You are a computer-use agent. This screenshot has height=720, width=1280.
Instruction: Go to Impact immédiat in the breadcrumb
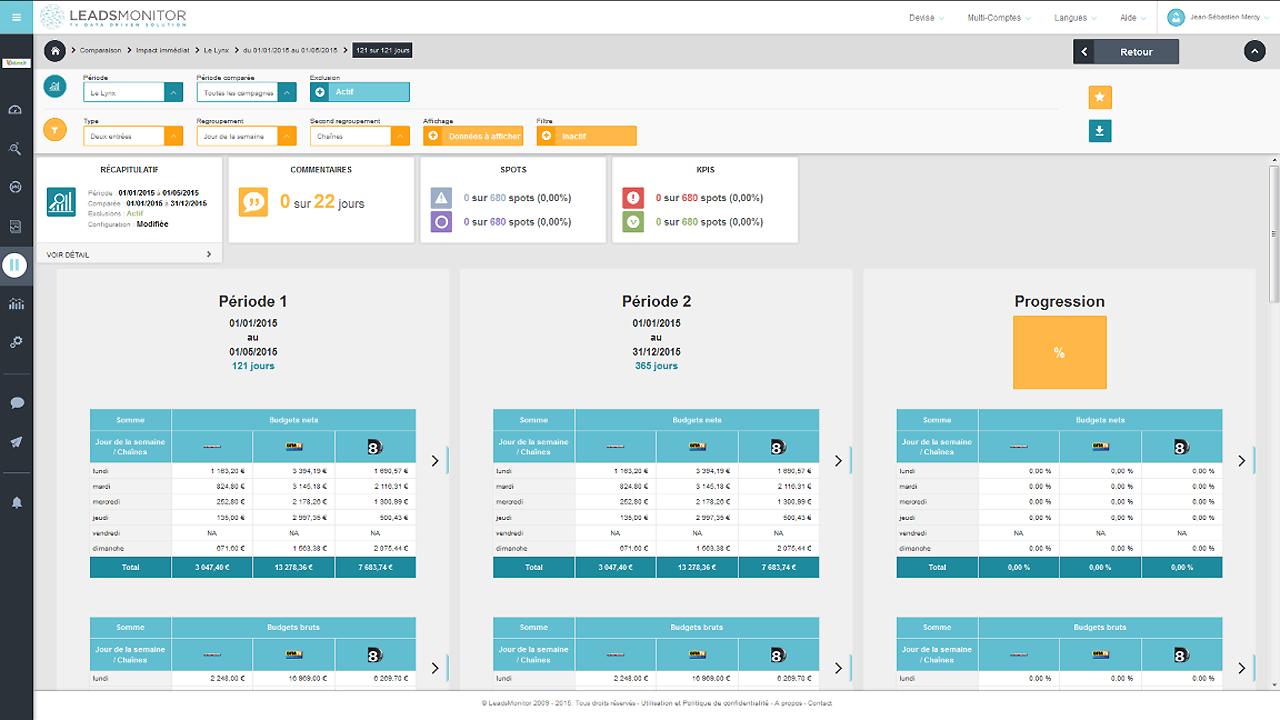click(161, 50)
